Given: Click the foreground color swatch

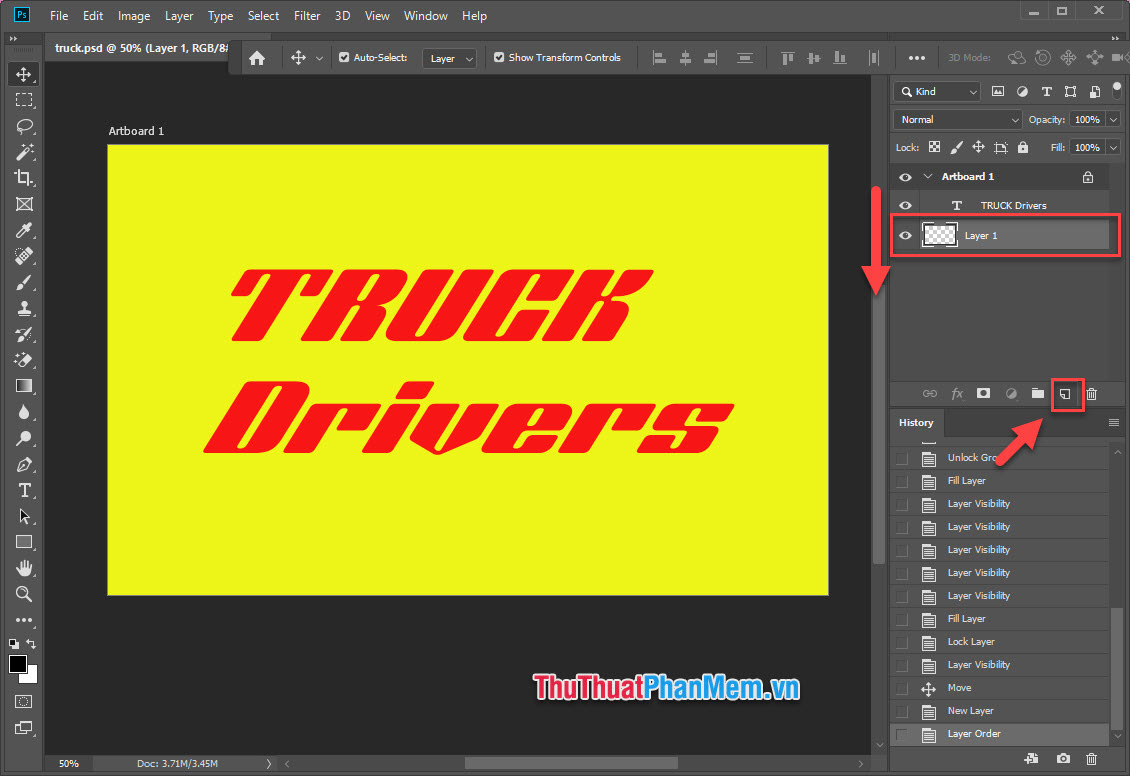Looking at the screenshot, I should [17, 666].
